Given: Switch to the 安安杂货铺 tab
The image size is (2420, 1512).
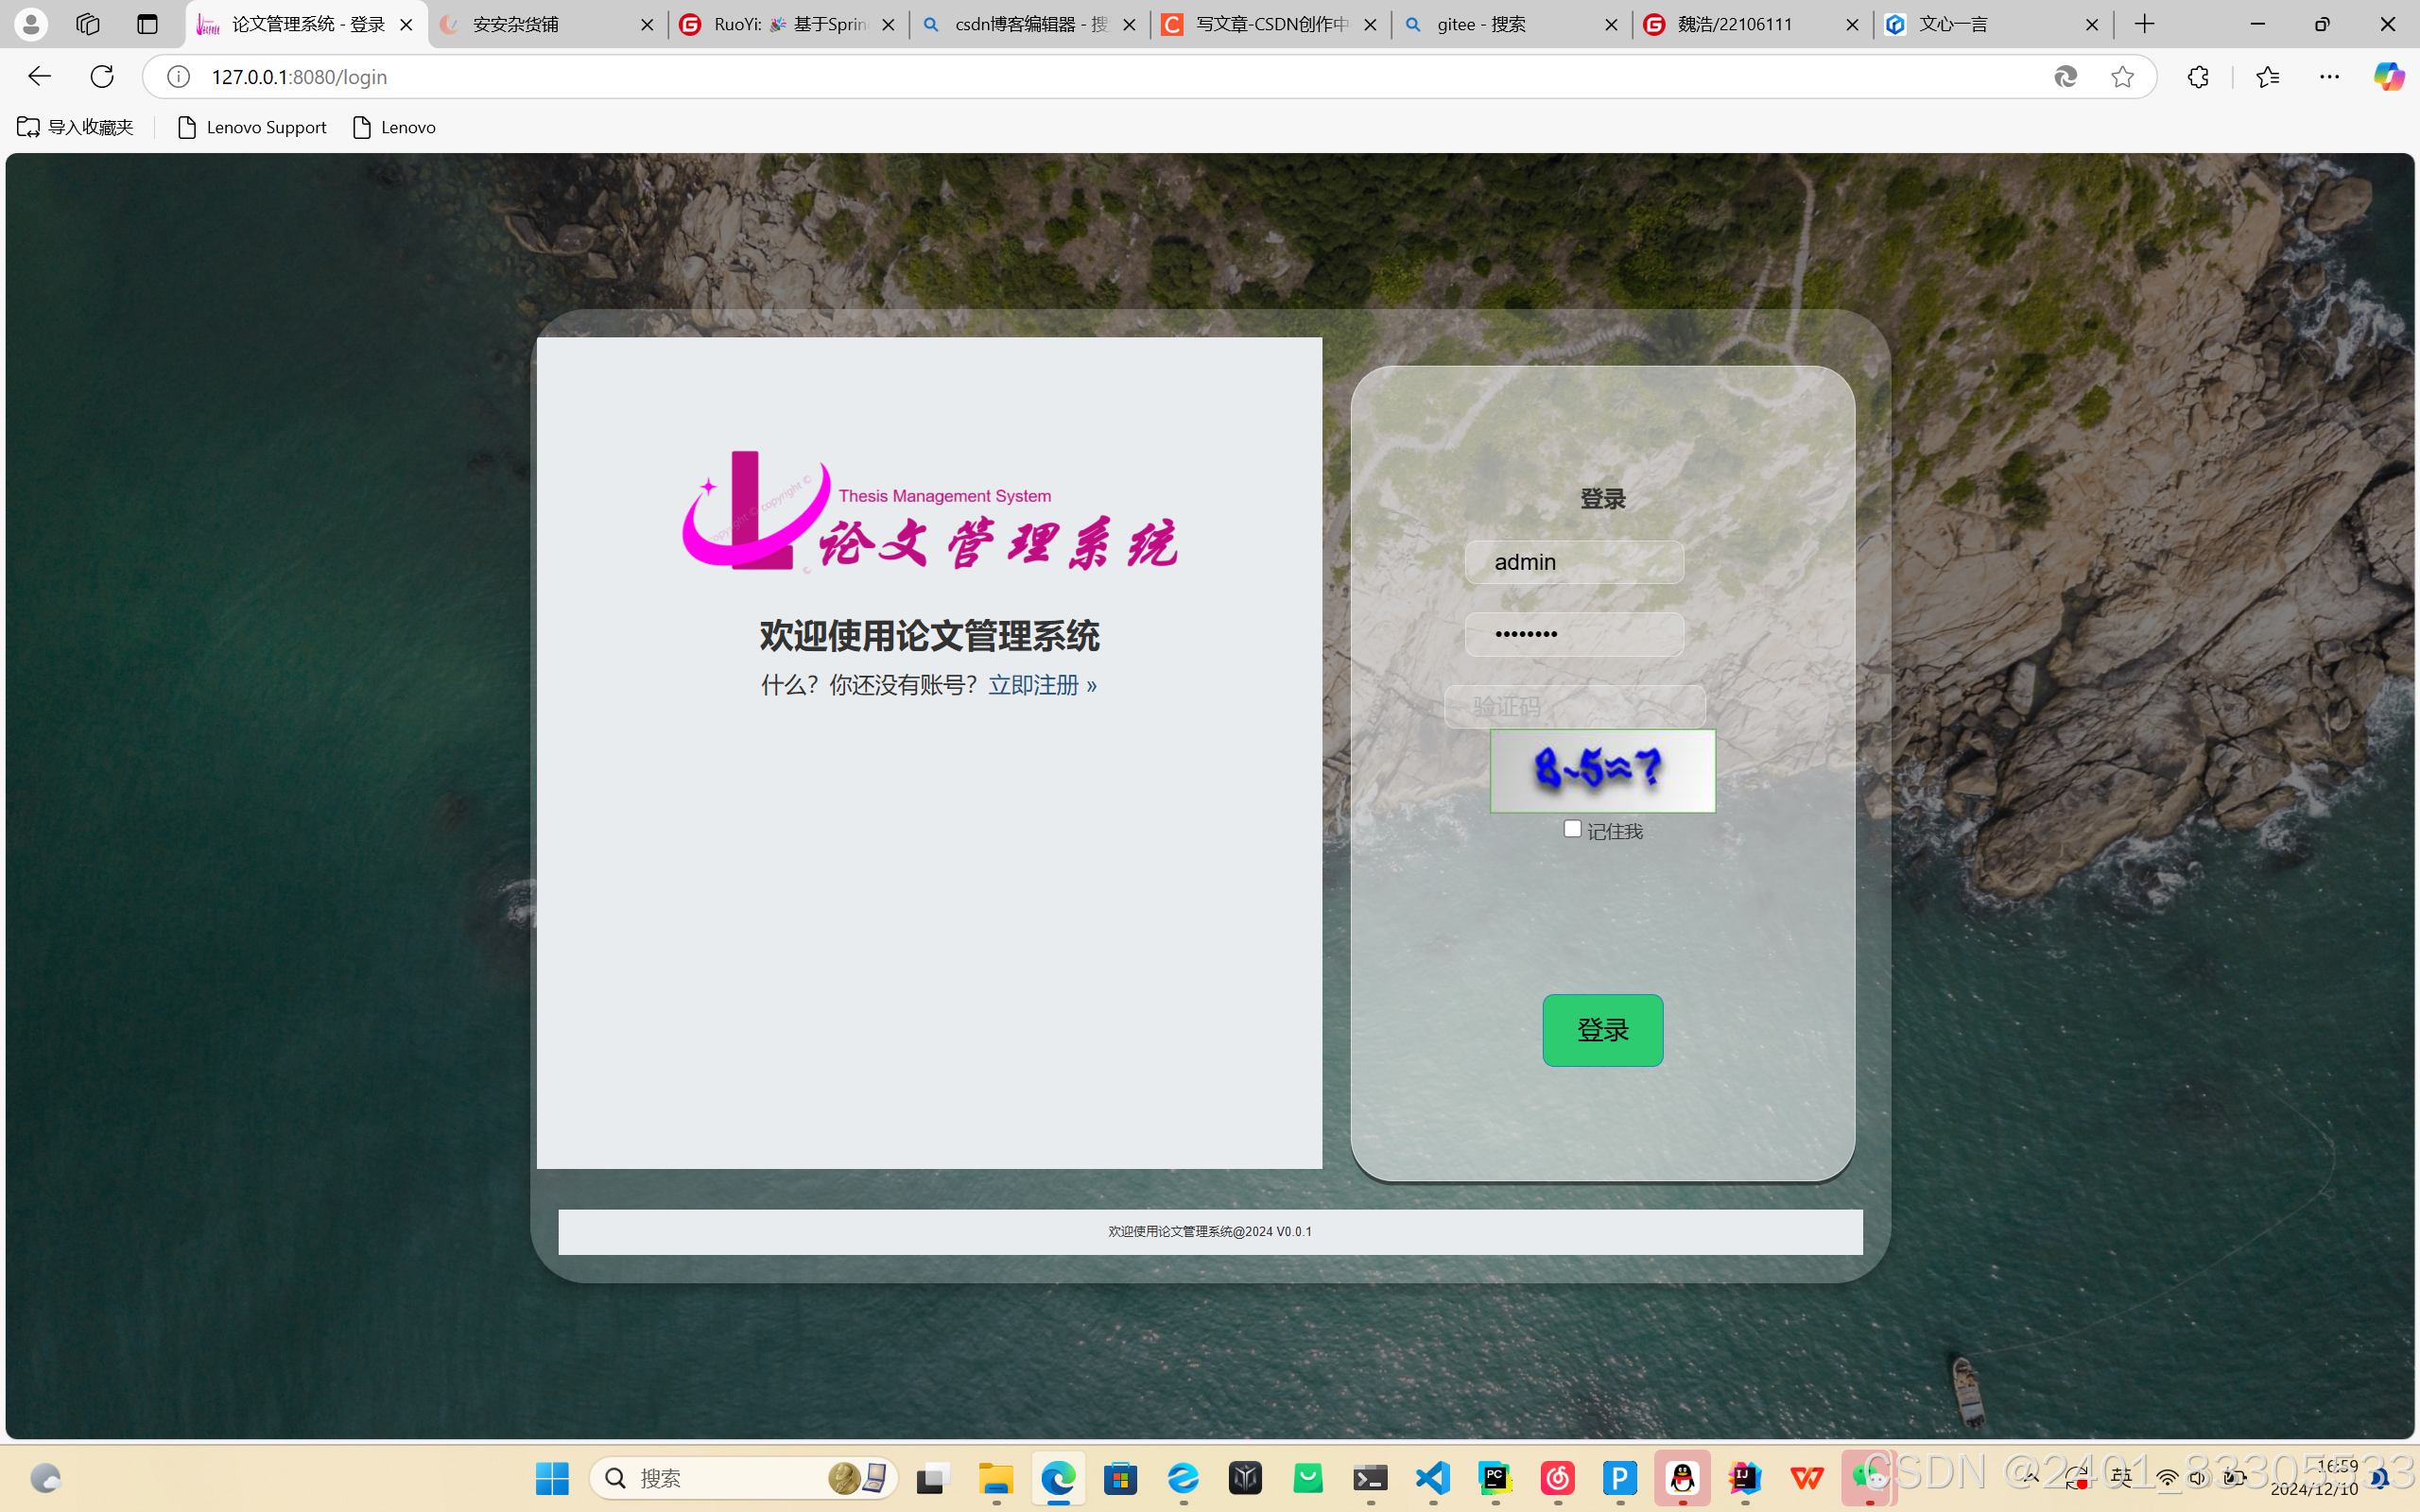Looking at the screenshot, I should [x=530, y=24].
